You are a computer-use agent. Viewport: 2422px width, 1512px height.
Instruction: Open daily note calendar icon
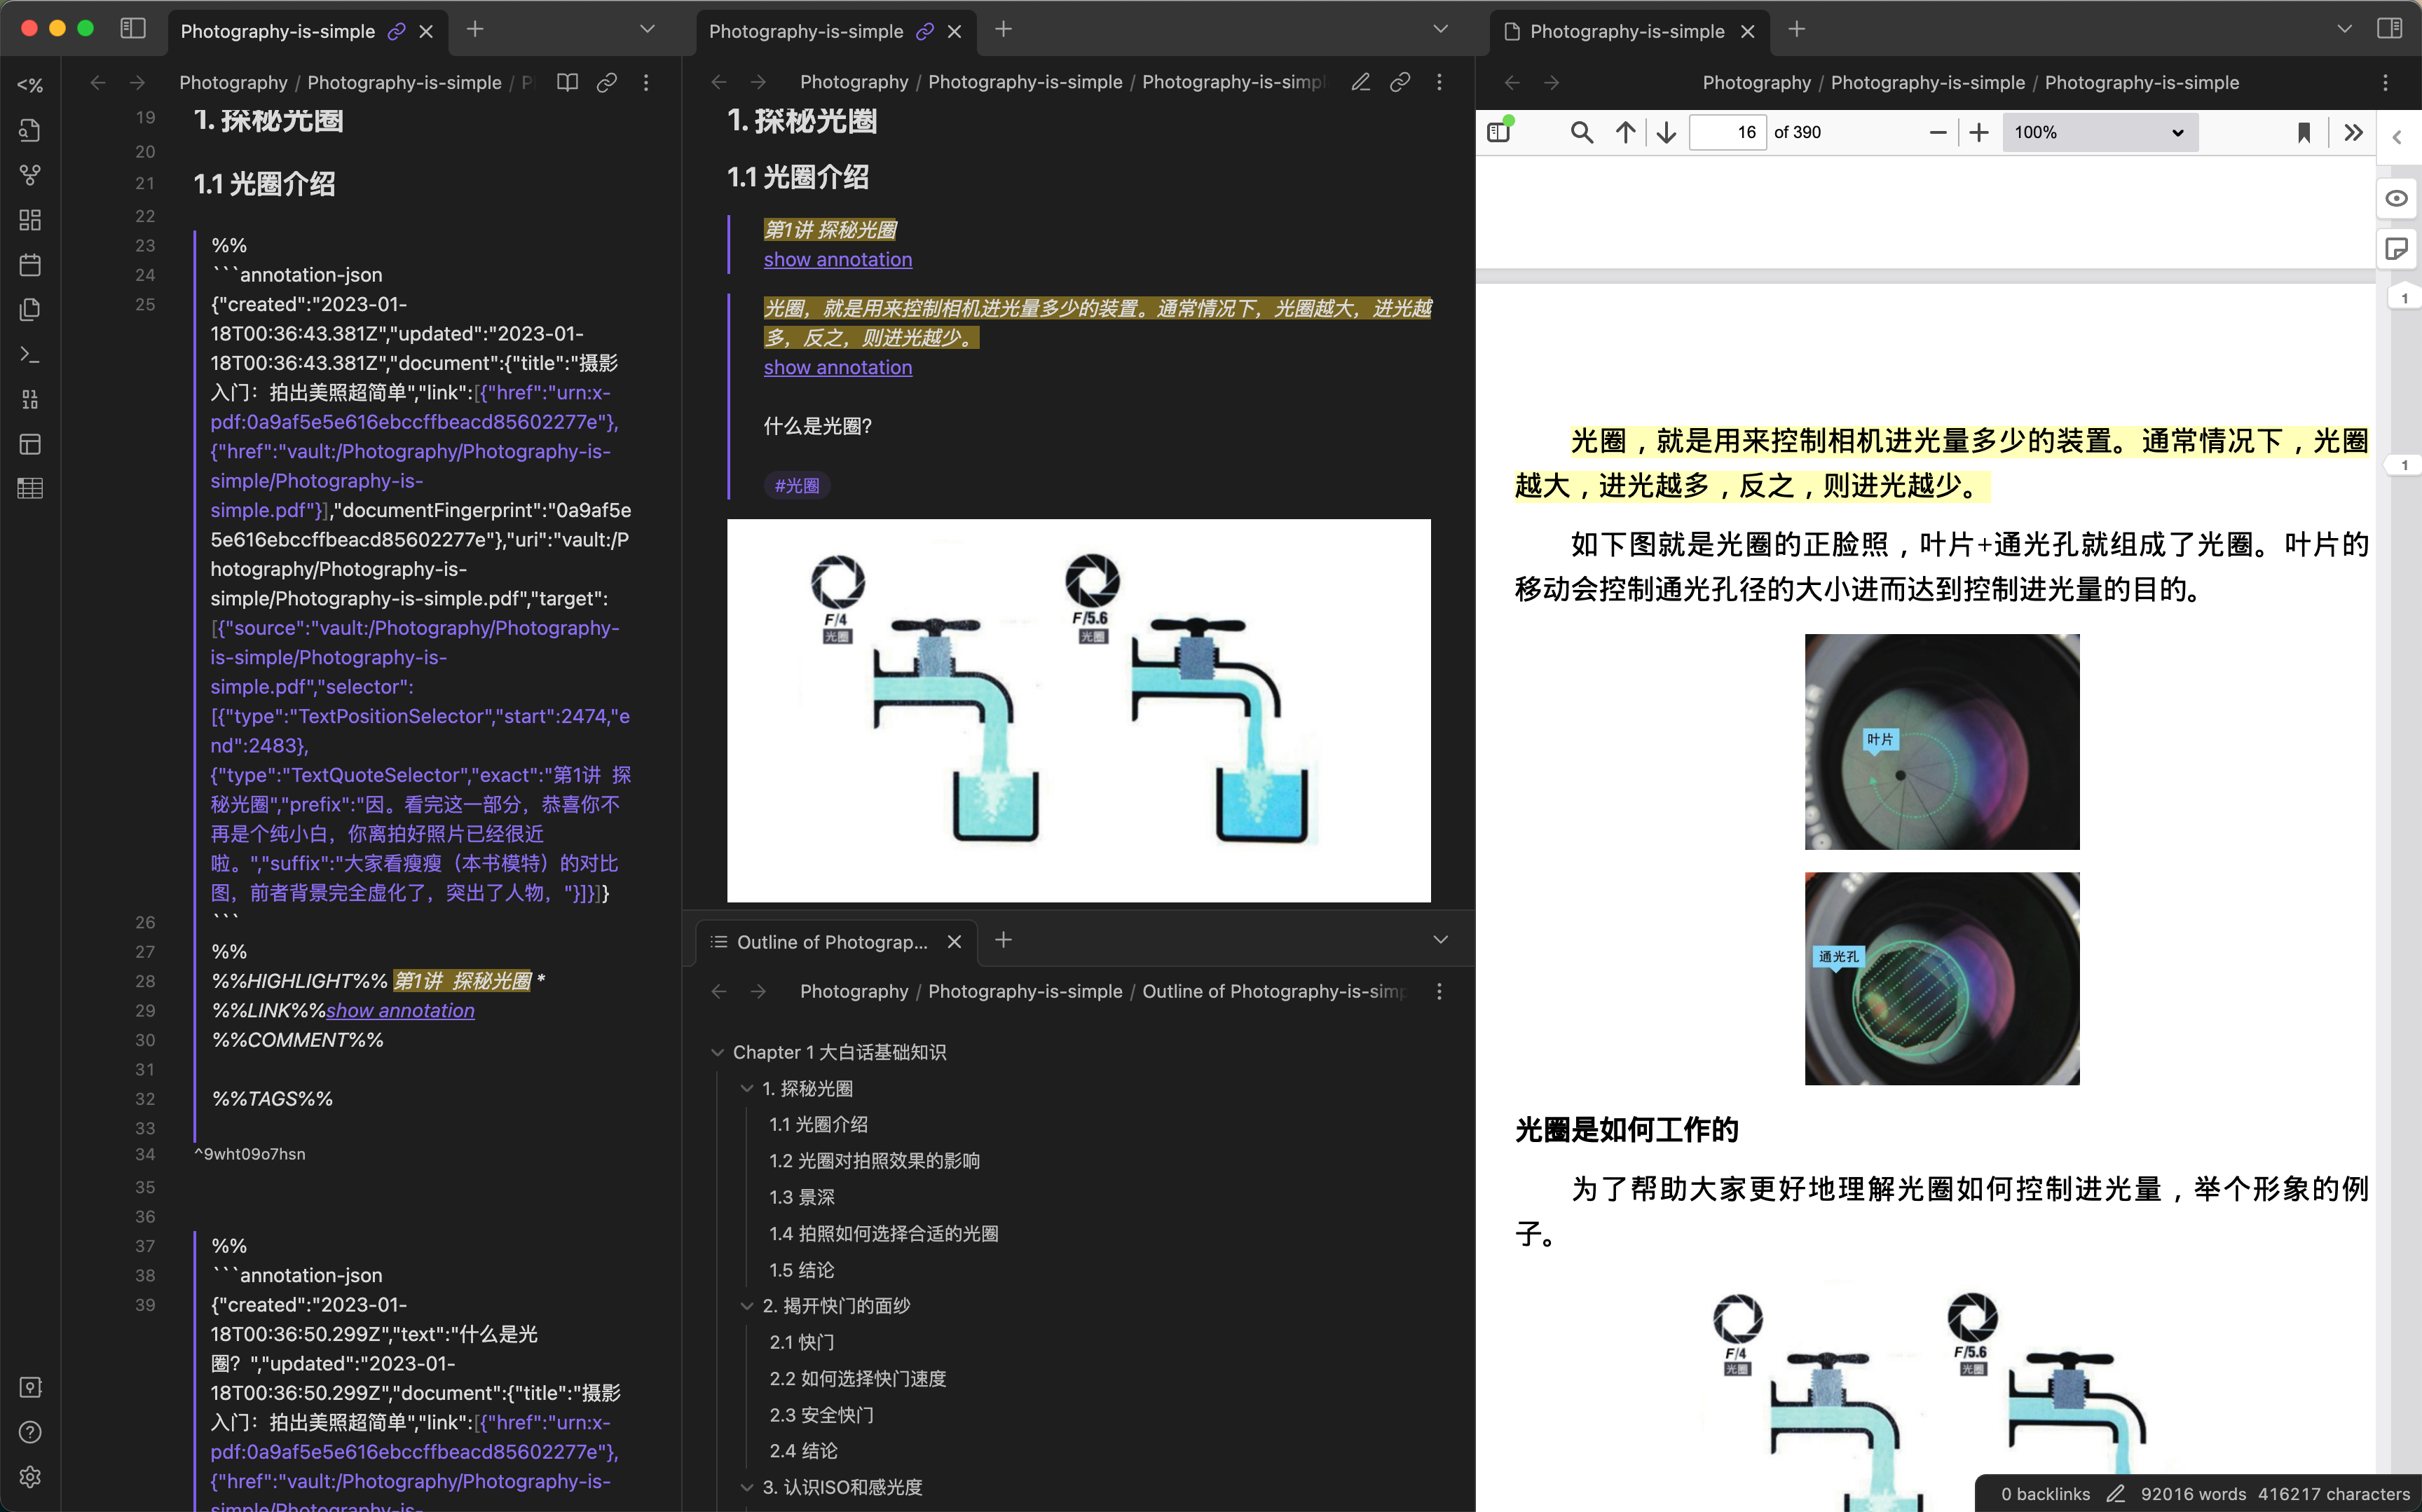point(30,265)
